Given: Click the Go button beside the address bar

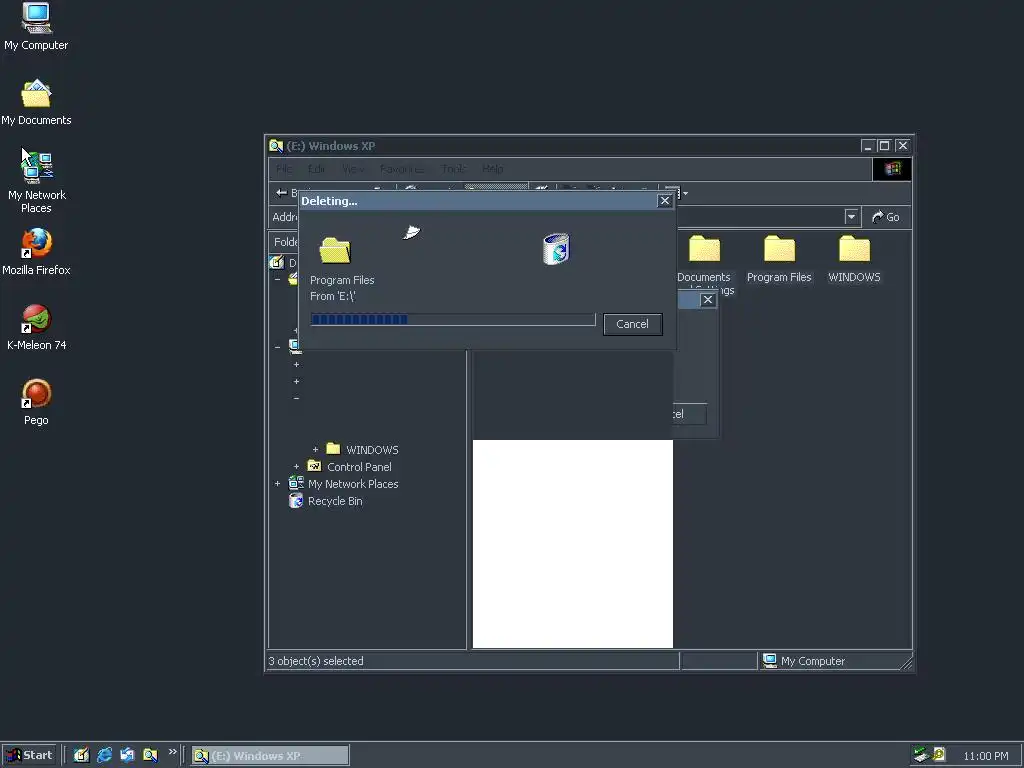Looking at the screenshot, I should [886, 217].
